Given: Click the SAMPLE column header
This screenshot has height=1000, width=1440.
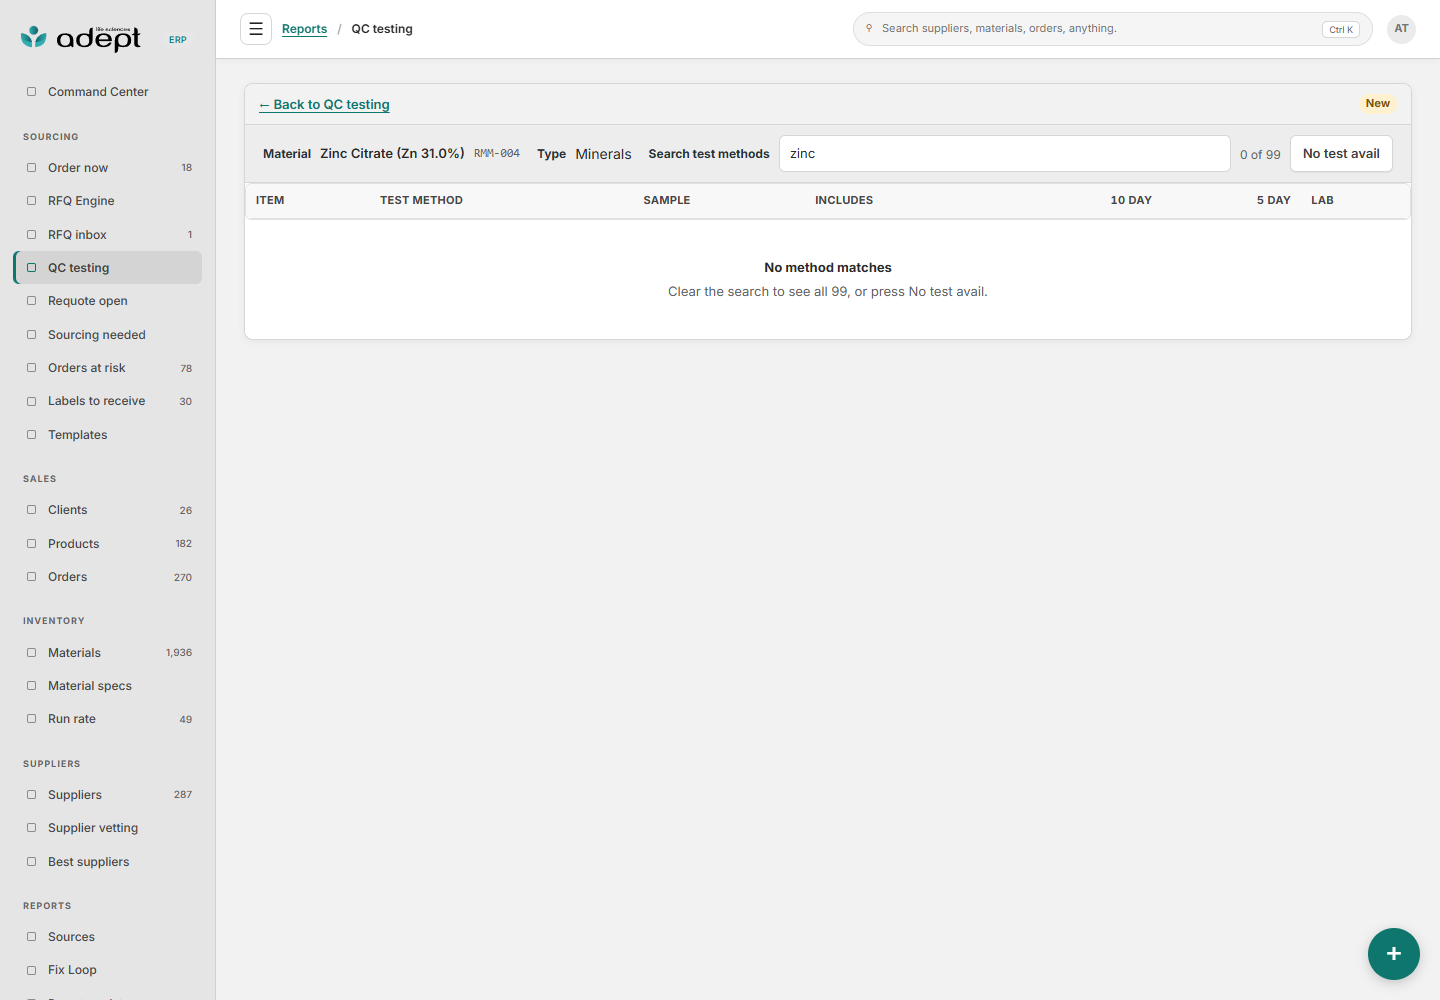Looking at the screenshot, I should pyautogui.click(x=667, y=200).
